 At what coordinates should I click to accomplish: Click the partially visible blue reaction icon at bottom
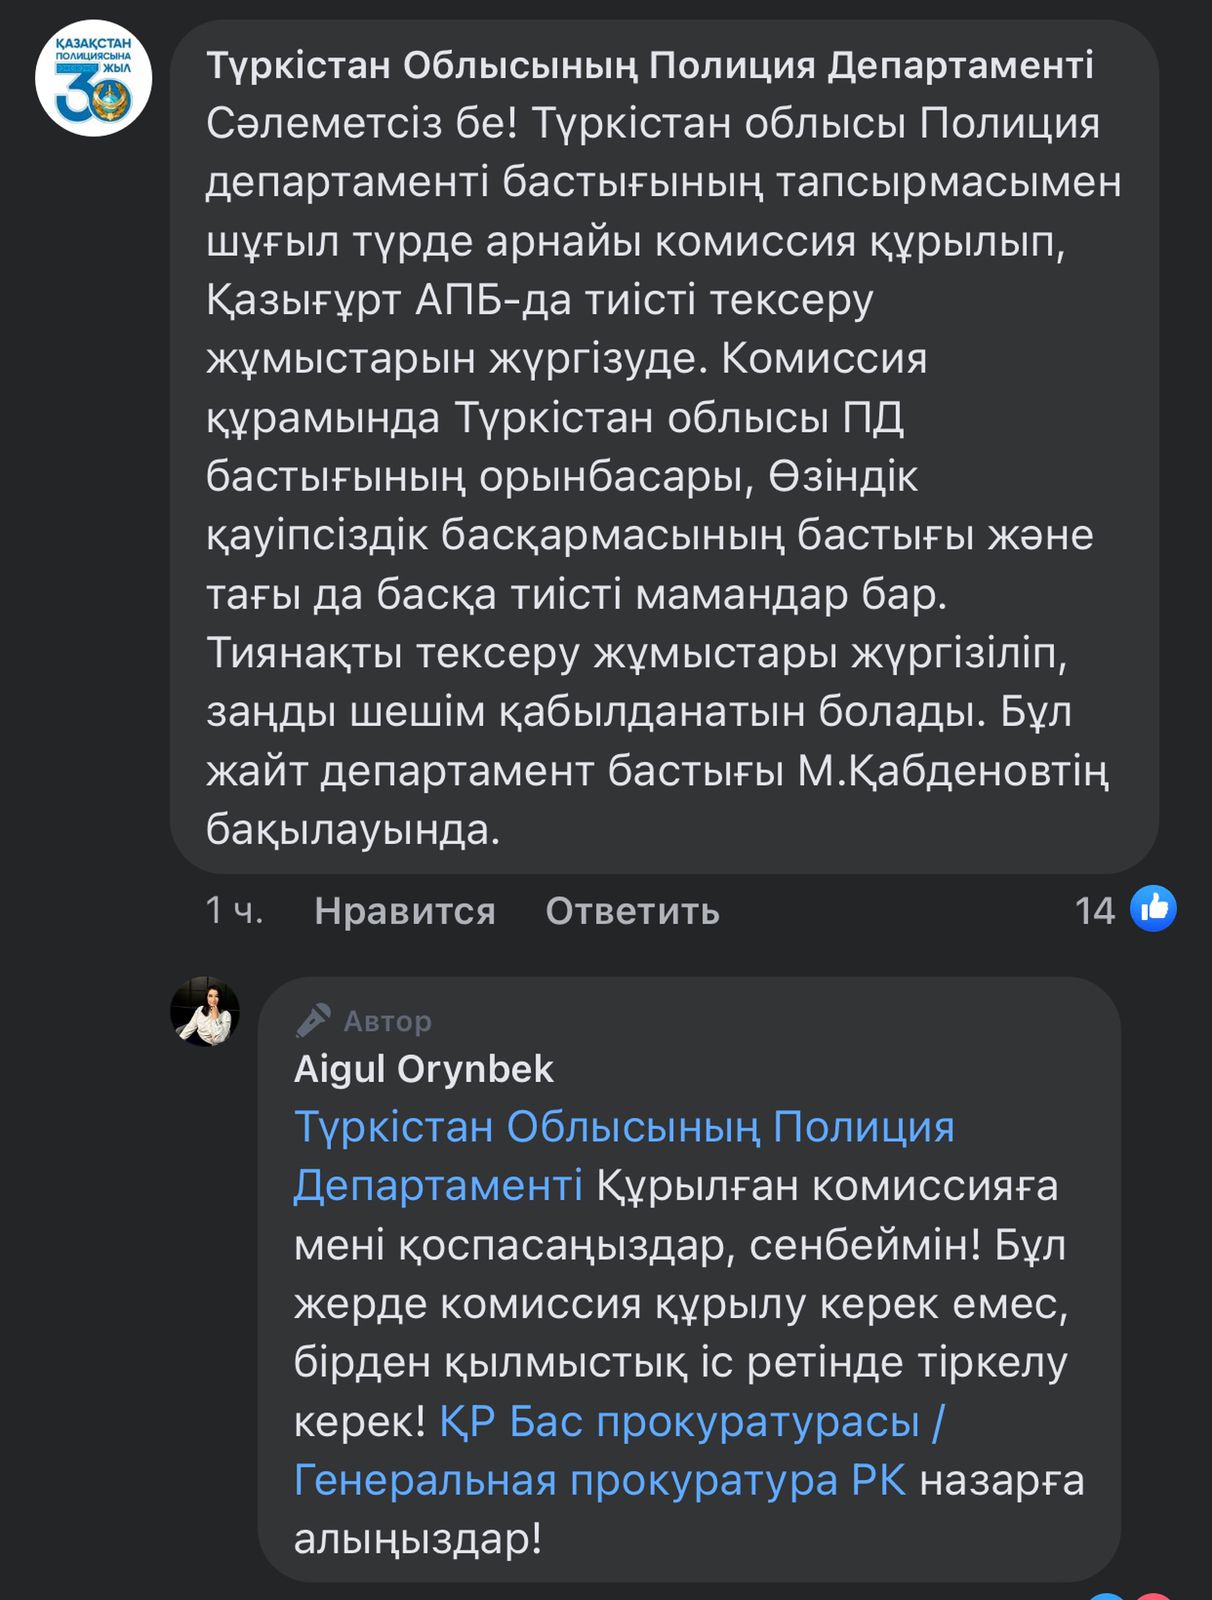[x=1106, y=1595]
